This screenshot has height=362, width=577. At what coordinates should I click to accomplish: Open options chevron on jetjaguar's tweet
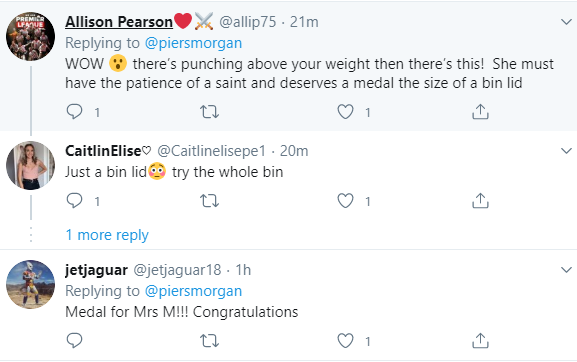[566, 270]
